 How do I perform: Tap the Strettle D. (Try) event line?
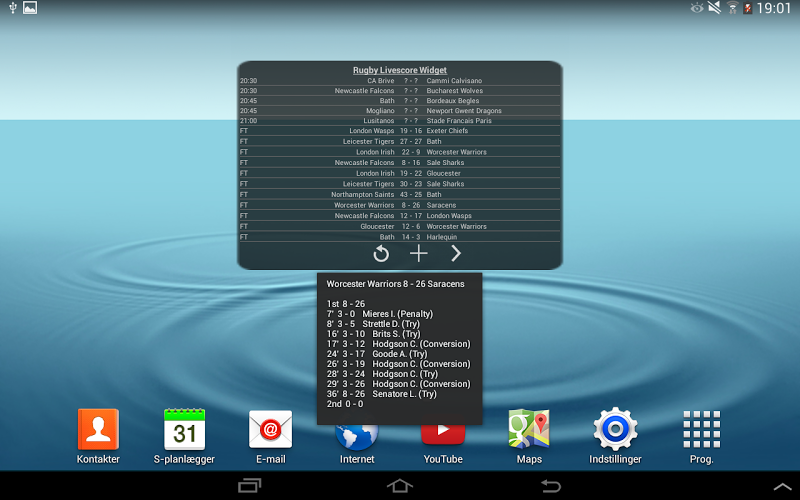coord(373,324)
